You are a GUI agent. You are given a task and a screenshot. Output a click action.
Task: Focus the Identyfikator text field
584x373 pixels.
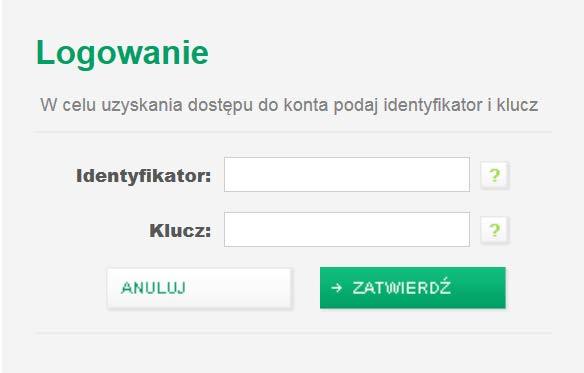point(347,174)
